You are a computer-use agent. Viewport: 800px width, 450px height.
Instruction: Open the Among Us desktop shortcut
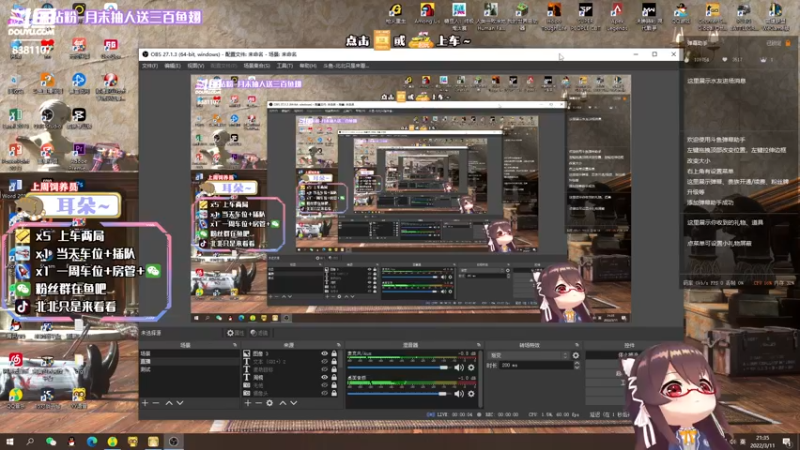coord(427,15)
